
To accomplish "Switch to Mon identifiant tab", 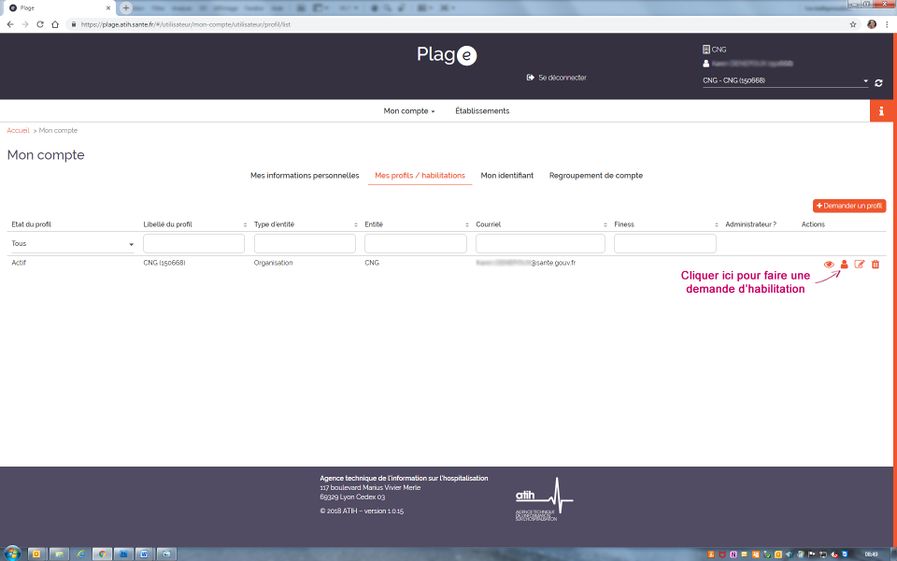I will (507, 176).
